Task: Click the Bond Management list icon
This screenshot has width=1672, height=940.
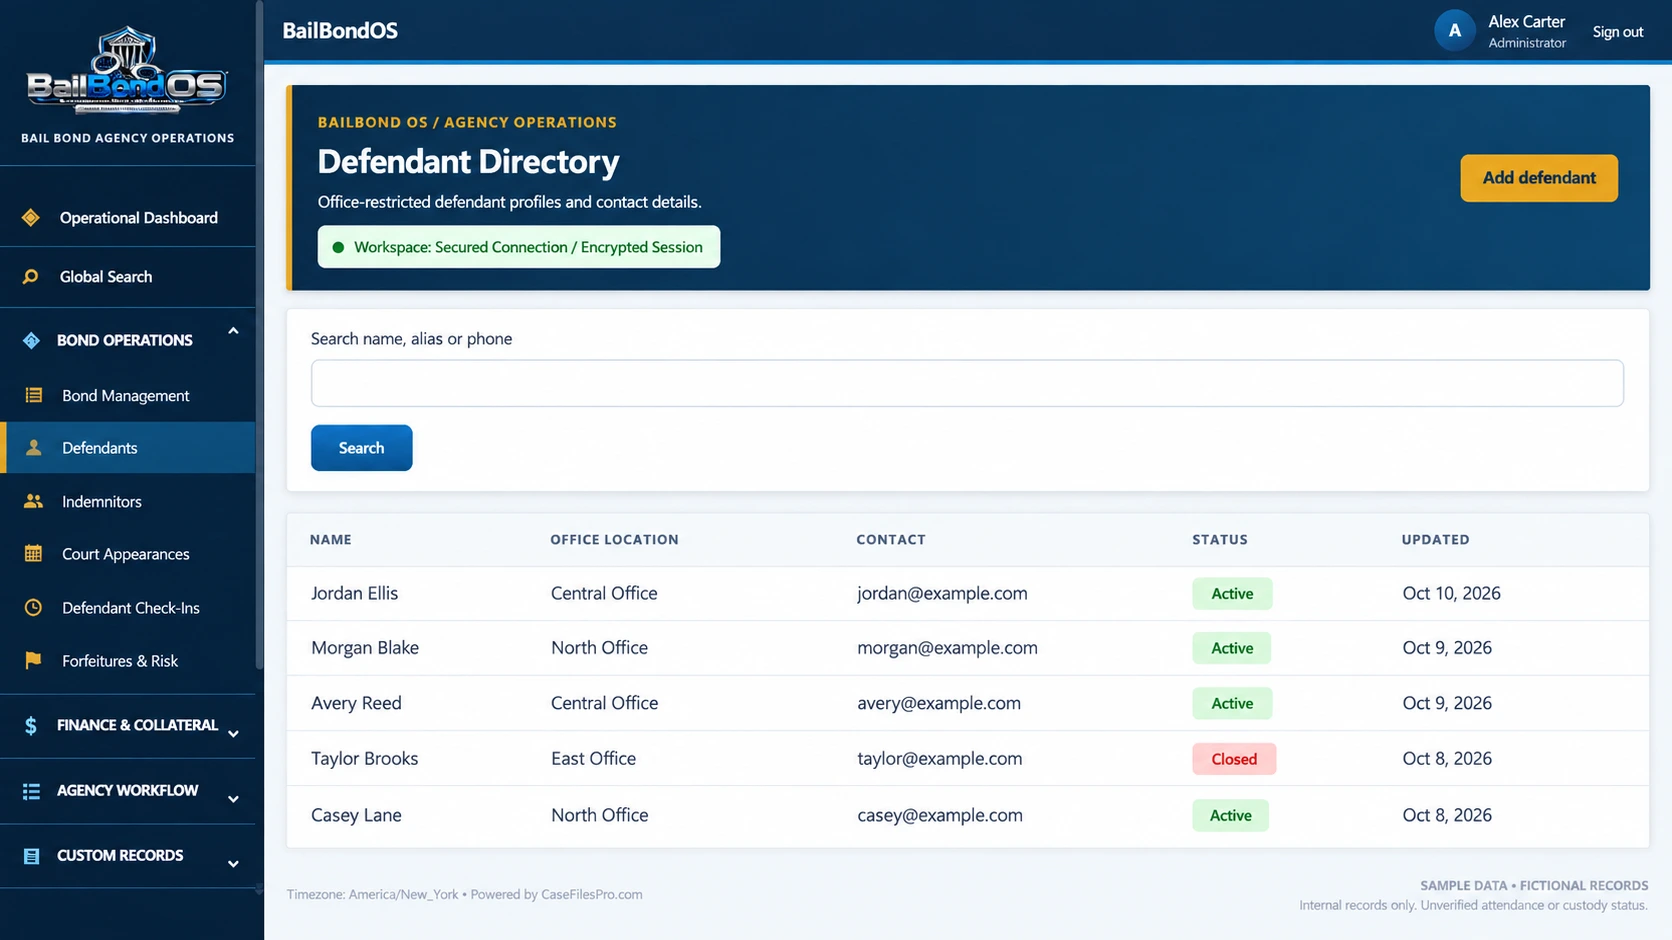Action: click(x=33, y=395)
